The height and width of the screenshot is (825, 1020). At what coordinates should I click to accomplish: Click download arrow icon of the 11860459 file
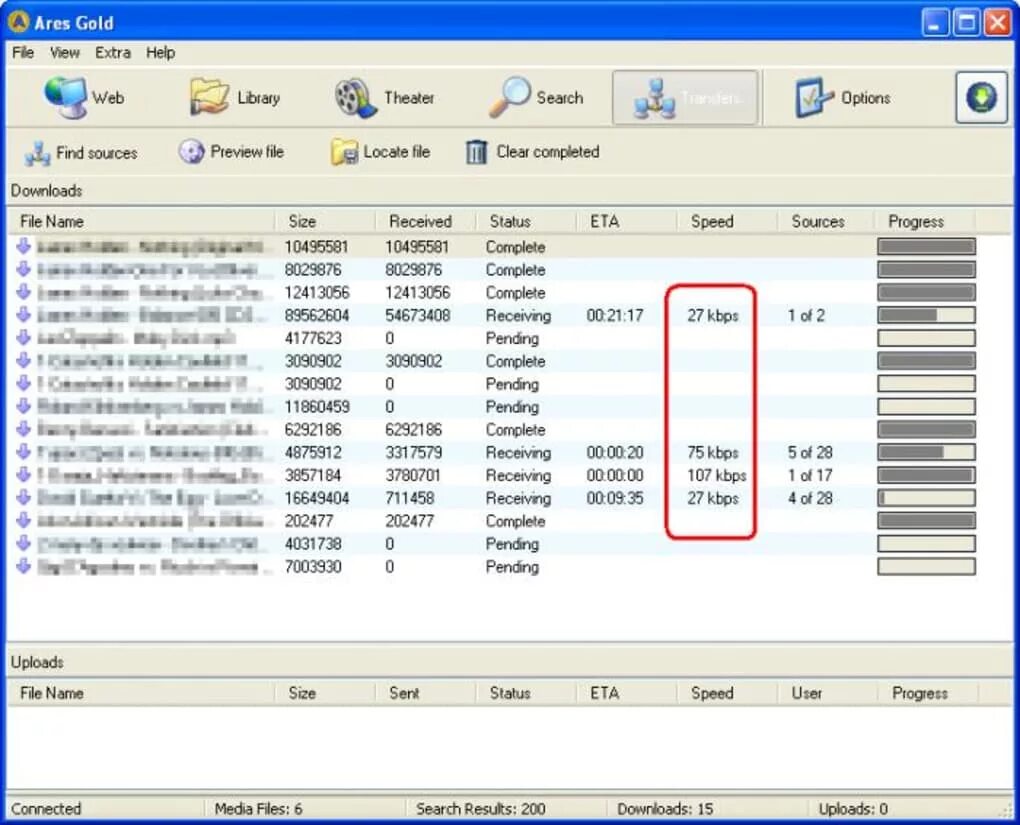point(23,406)
